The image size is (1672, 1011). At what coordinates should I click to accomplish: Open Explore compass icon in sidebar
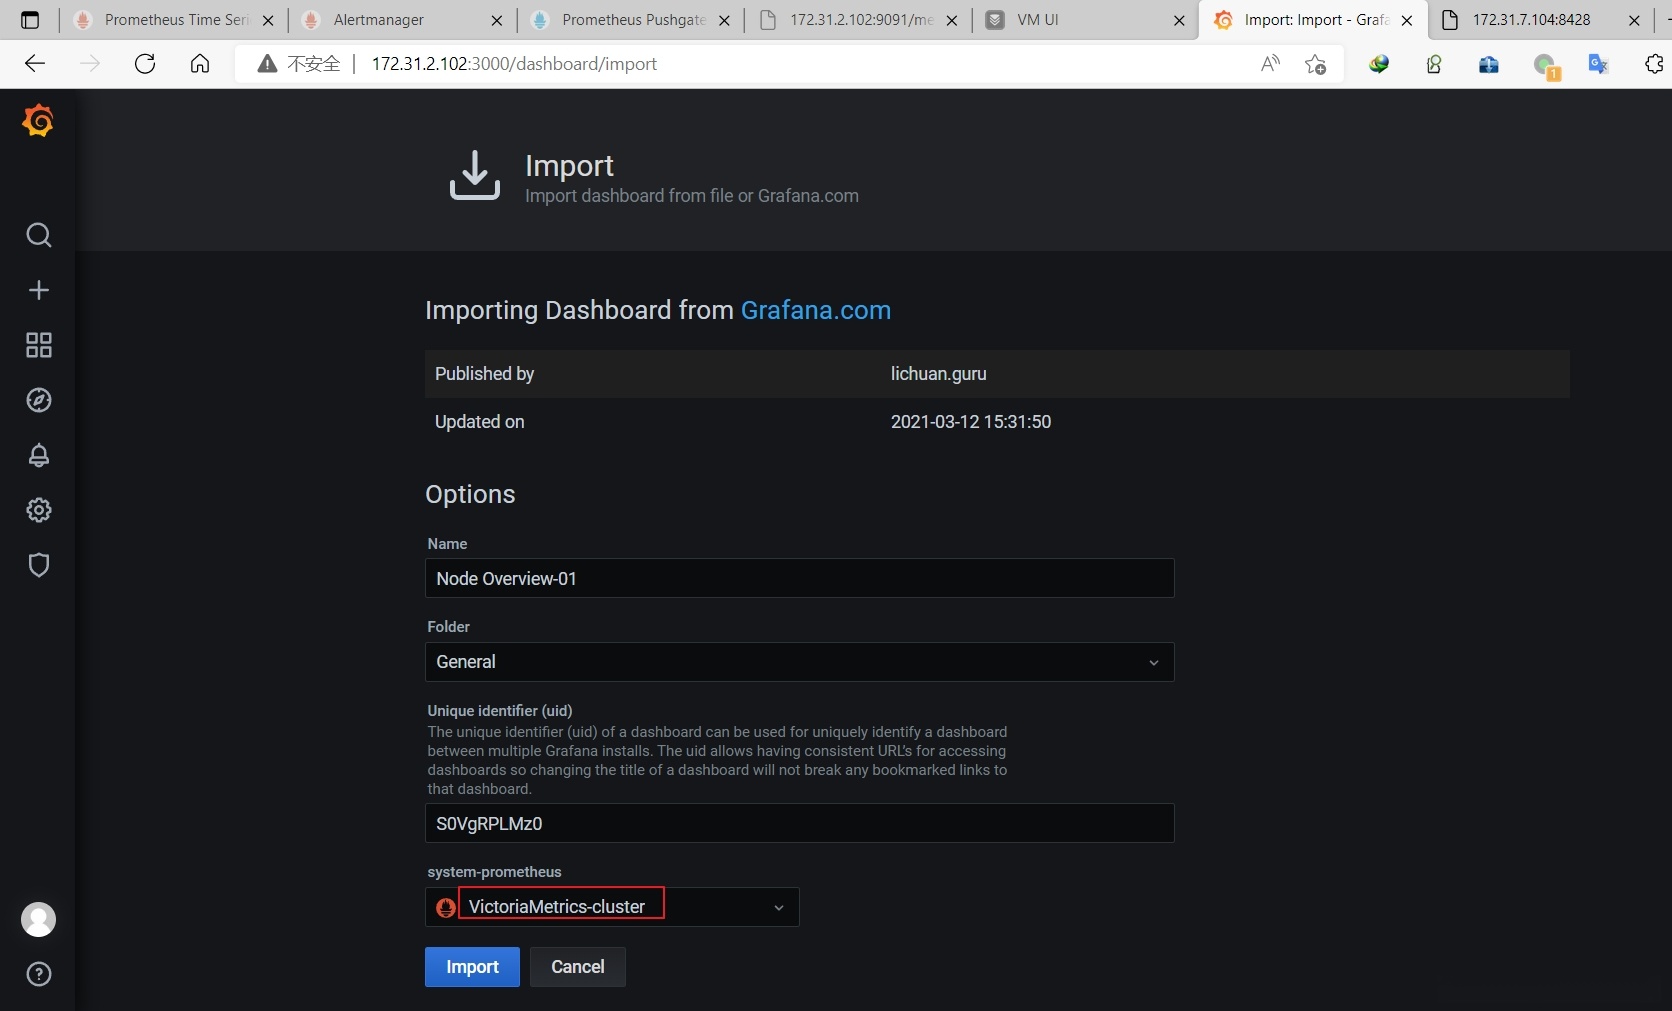click(x=39, y=400)
